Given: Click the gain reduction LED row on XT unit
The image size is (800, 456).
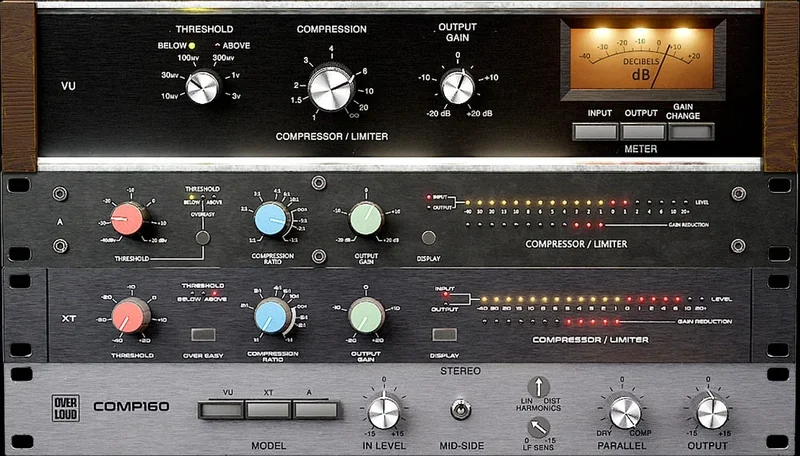Looking at the screenshot, I should [x=550, y=322].
